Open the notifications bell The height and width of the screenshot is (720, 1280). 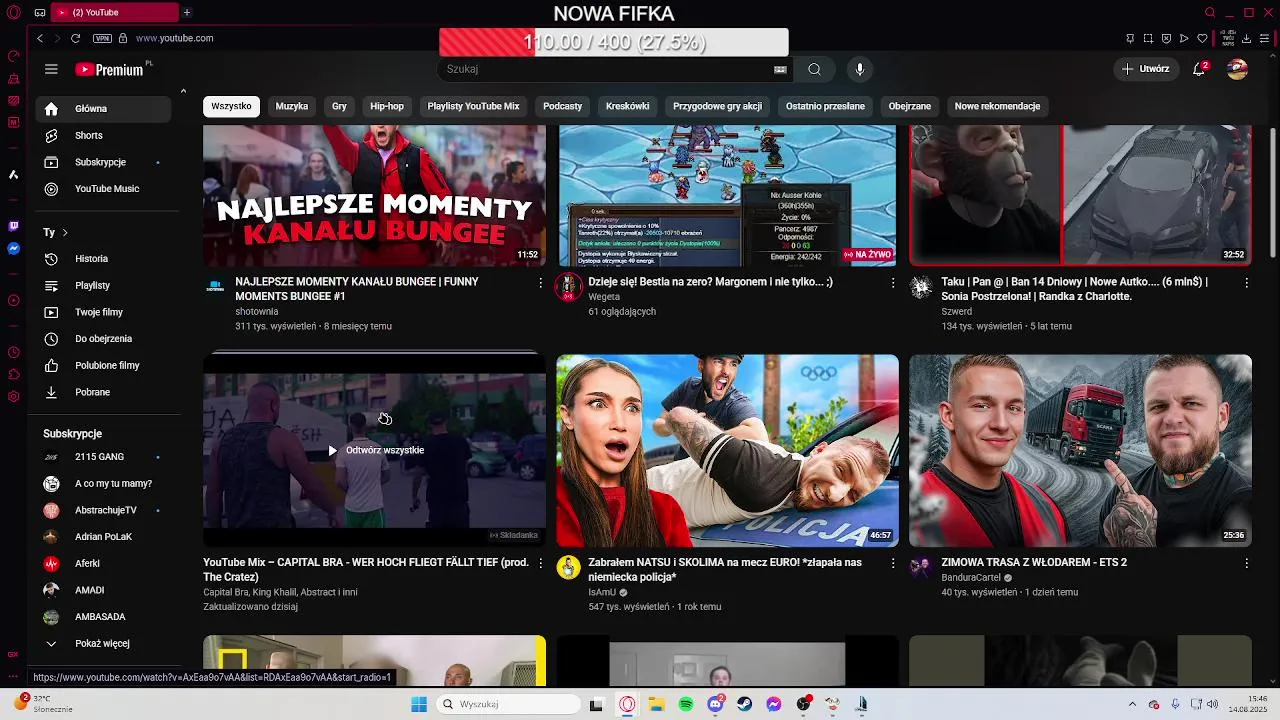coord(1199,69)
